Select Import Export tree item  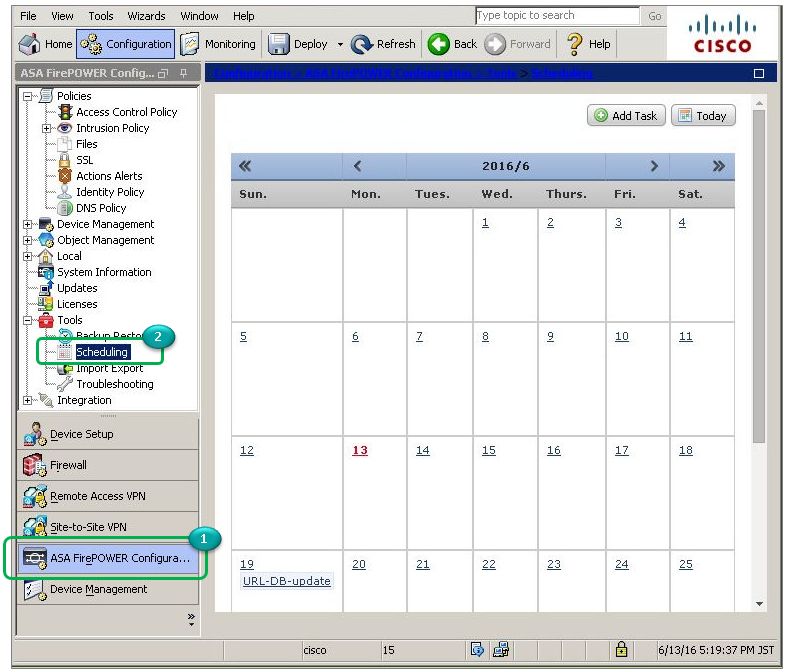(x=109, y=368)
